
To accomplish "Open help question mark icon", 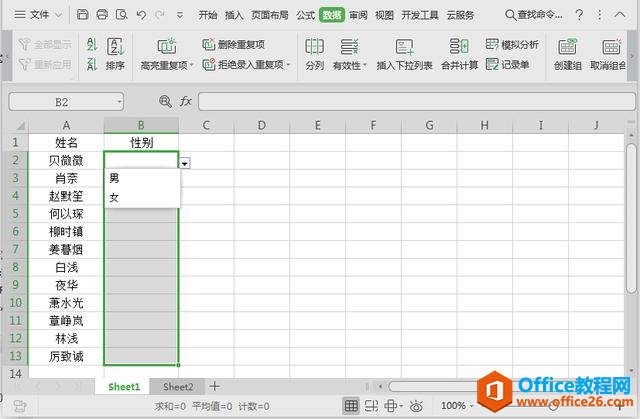I will point(579,15).
